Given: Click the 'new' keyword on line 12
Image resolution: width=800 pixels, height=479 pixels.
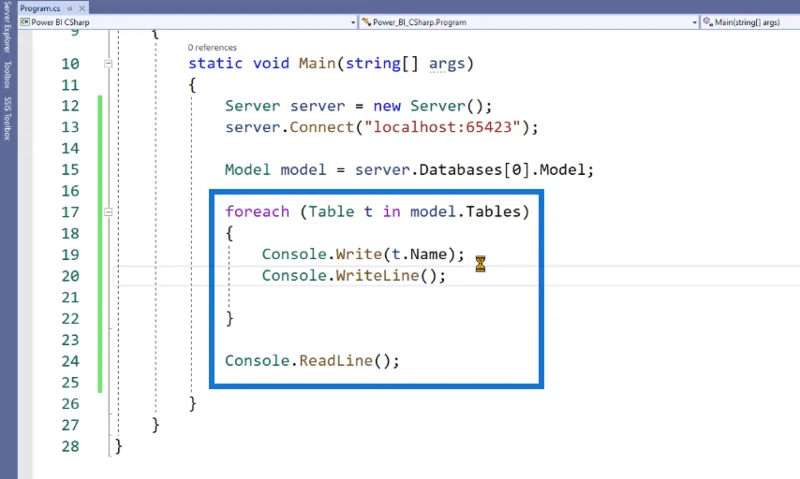Looking at the screenshot, I should [387, 106].
